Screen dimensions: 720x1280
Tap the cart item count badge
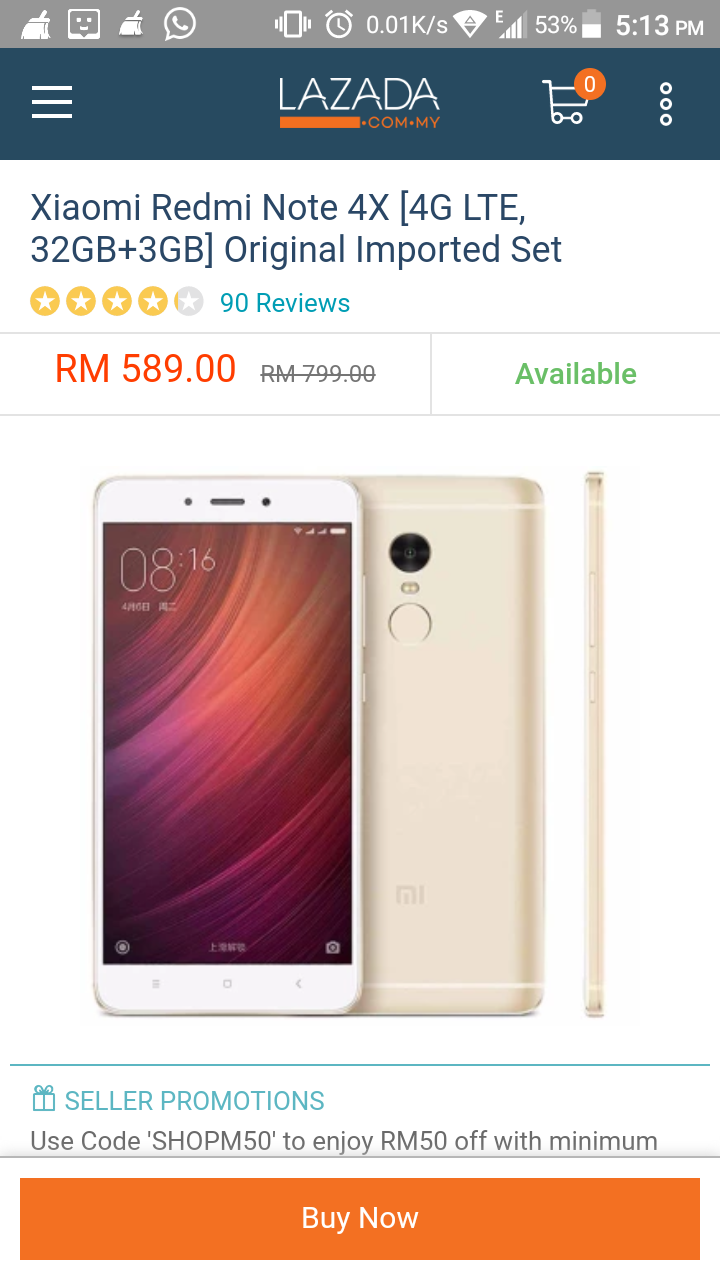(x=589, y=85)
